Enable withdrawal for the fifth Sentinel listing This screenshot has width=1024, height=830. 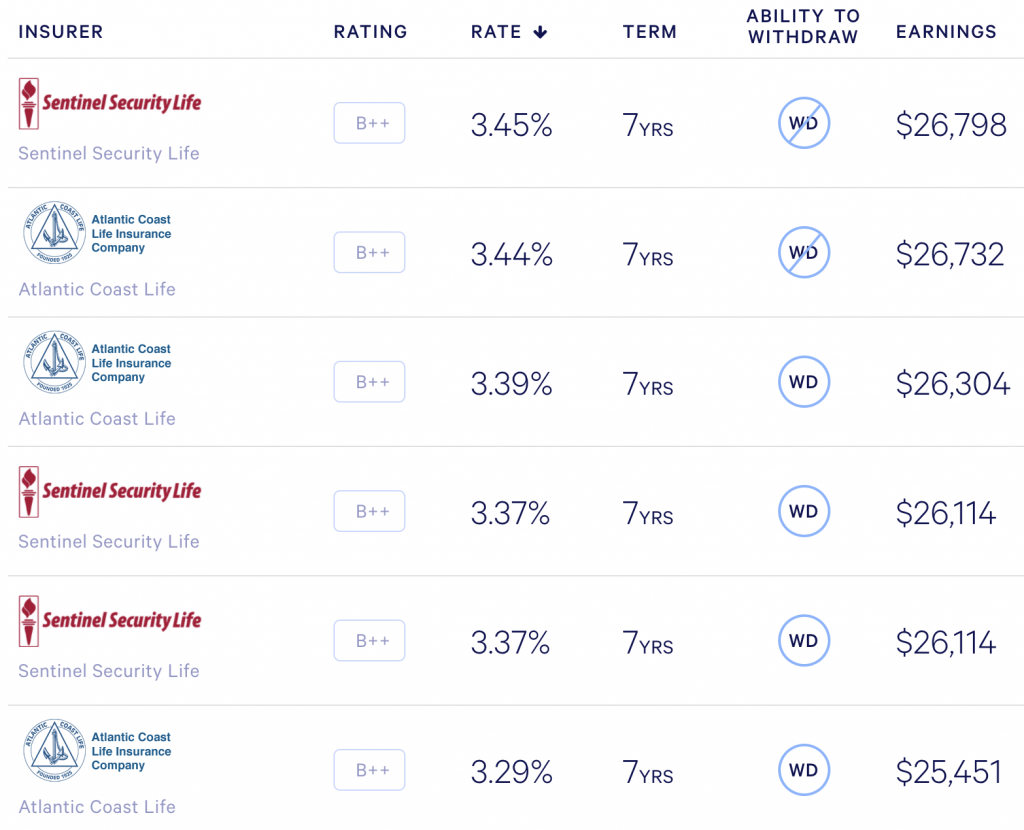803,641
